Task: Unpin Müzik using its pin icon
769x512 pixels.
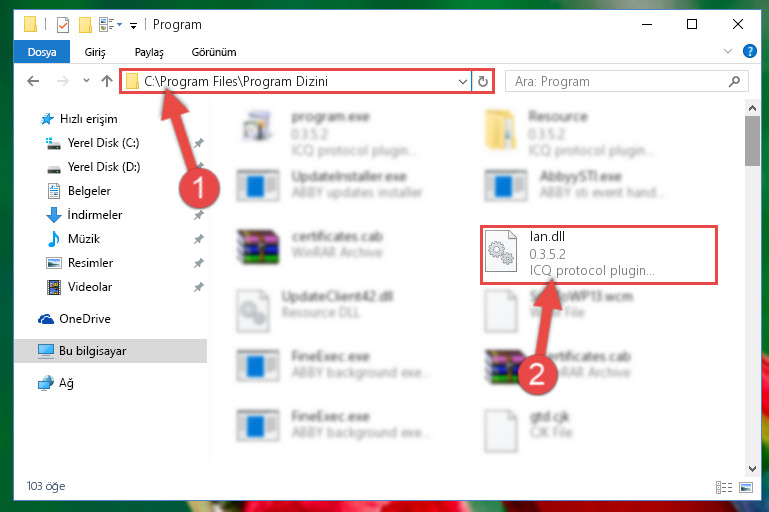Action: click(x=199, y=239)
